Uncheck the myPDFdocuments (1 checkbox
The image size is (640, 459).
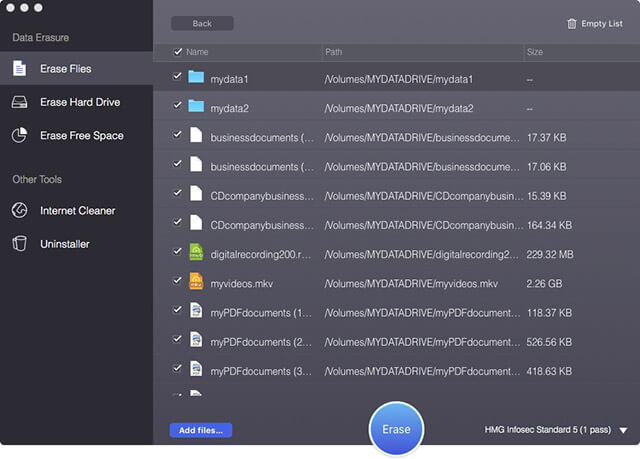[177, 310]
